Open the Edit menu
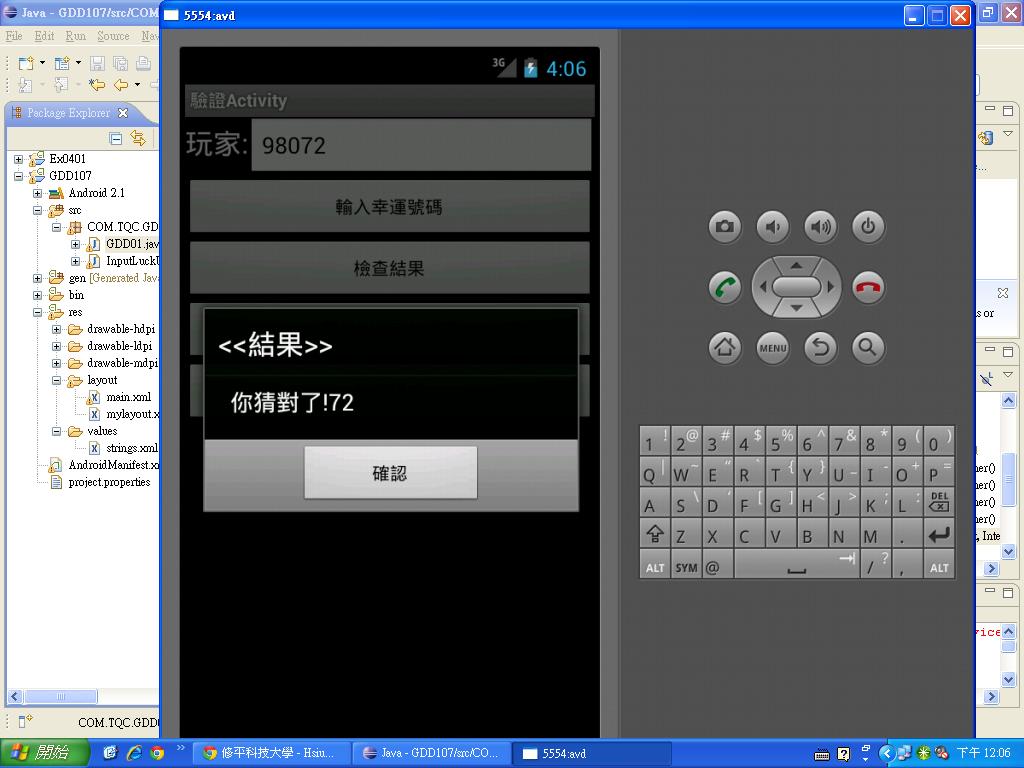Screen dimensions: 1024x768 click(45, 36)
